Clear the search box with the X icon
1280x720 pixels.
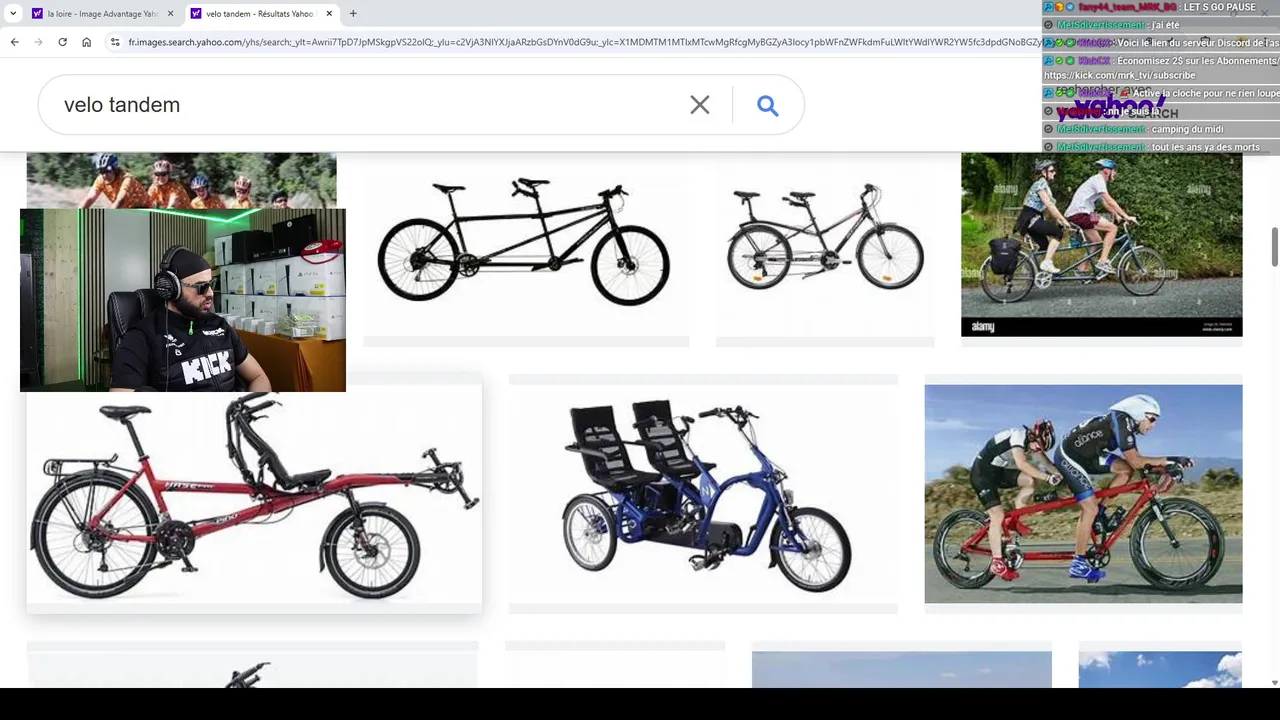(x=700, y=105)
